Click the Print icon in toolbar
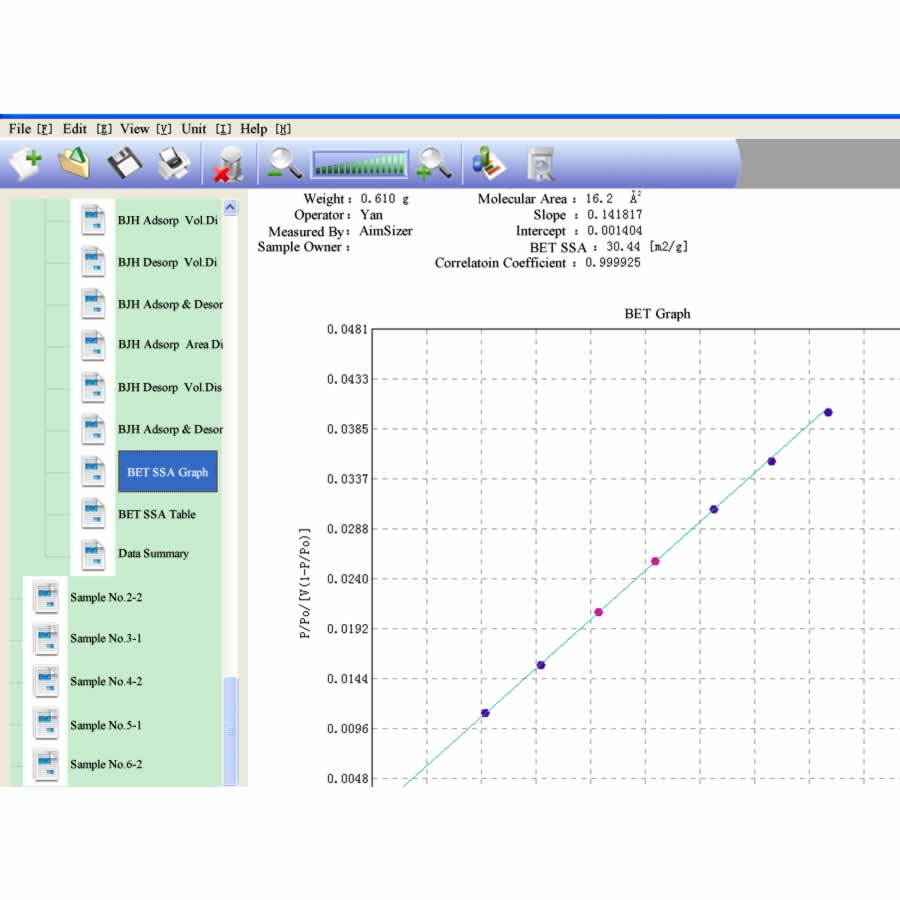The height and width of the screenshot is (900, 900). click(174, 164)
